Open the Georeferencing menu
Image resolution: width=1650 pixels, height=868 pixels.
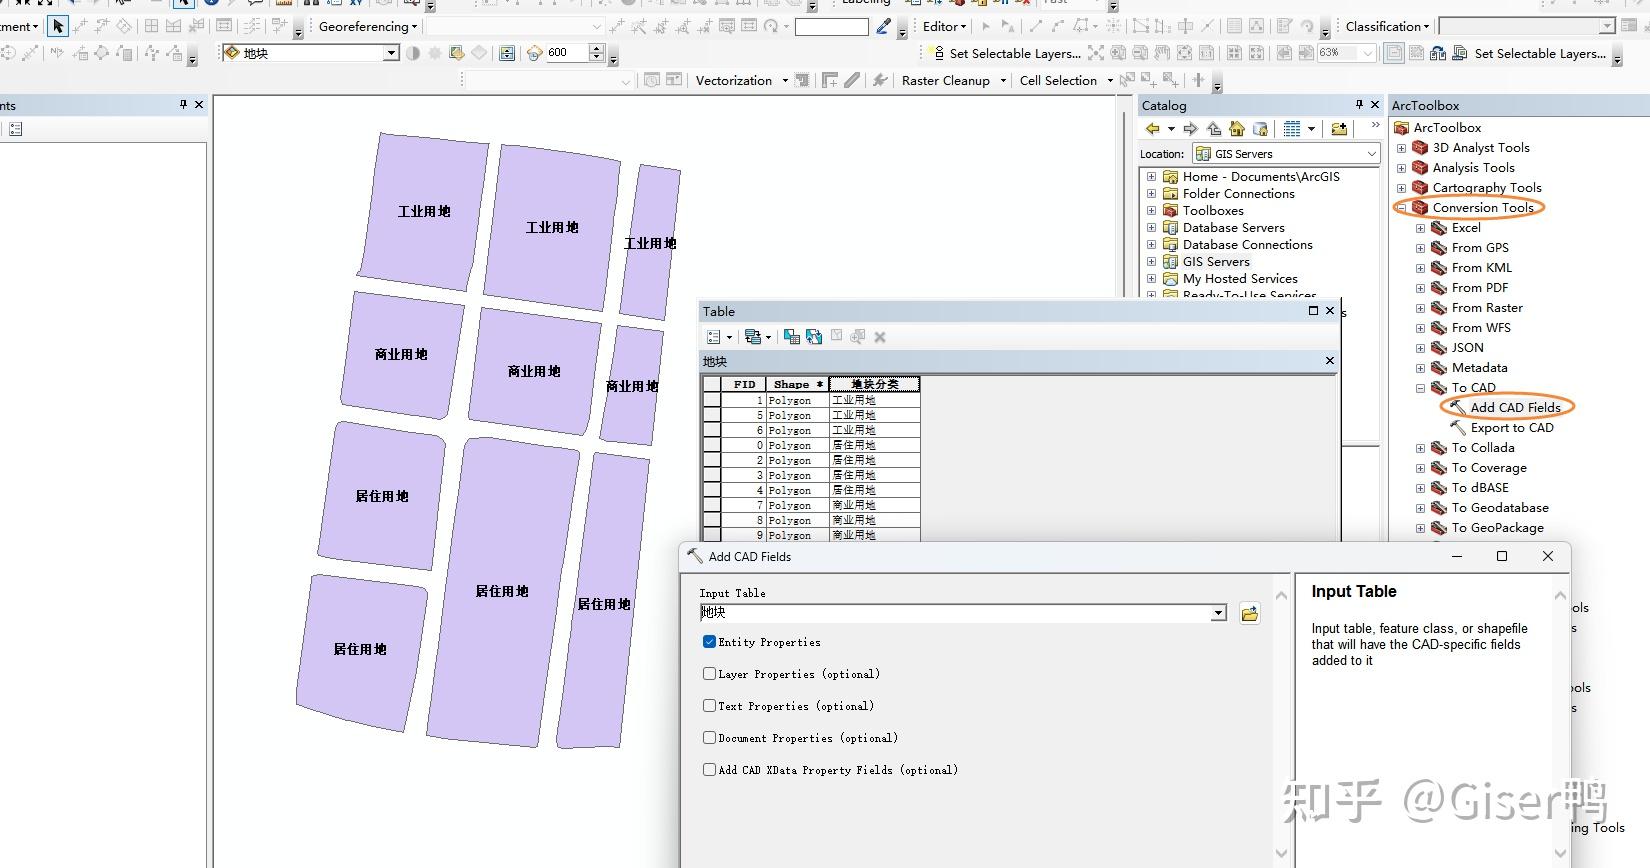tap(367, 26)
